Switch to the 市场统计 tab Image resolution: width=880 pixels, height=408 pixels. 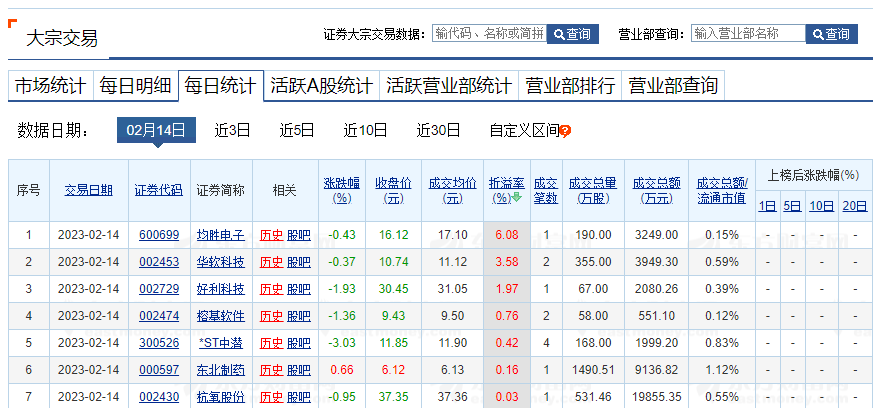(x=50, y=86)
